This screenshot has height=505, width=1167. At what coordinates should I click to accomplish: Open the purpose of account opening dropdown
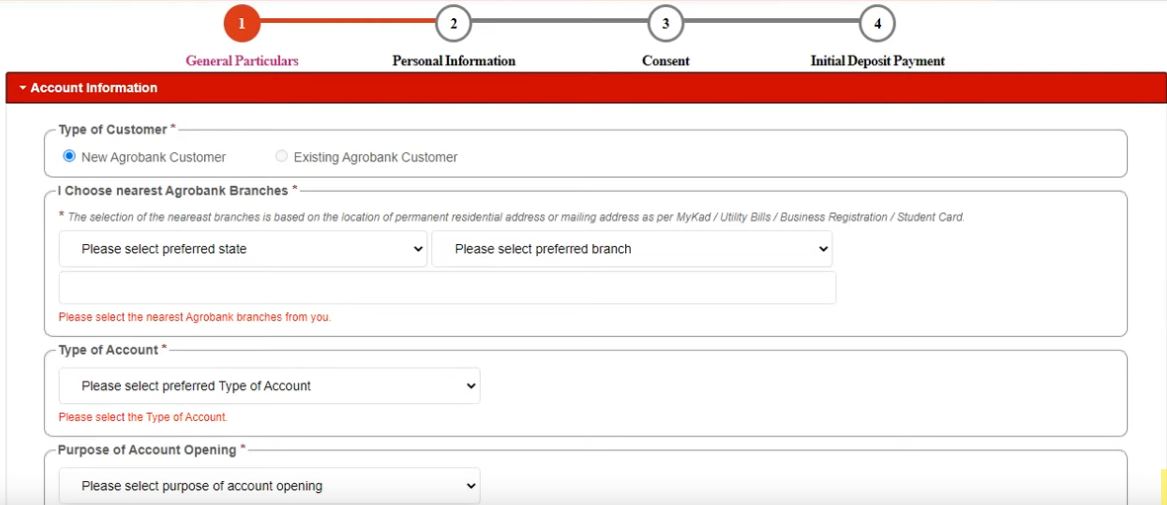[269, 486]
